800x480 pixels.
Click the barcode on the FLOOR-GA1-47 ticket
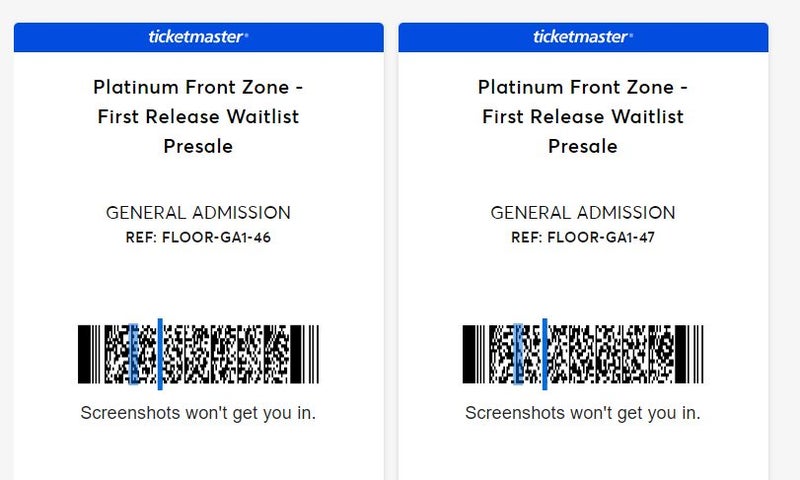pyautogui.click(x=583, y=354)
